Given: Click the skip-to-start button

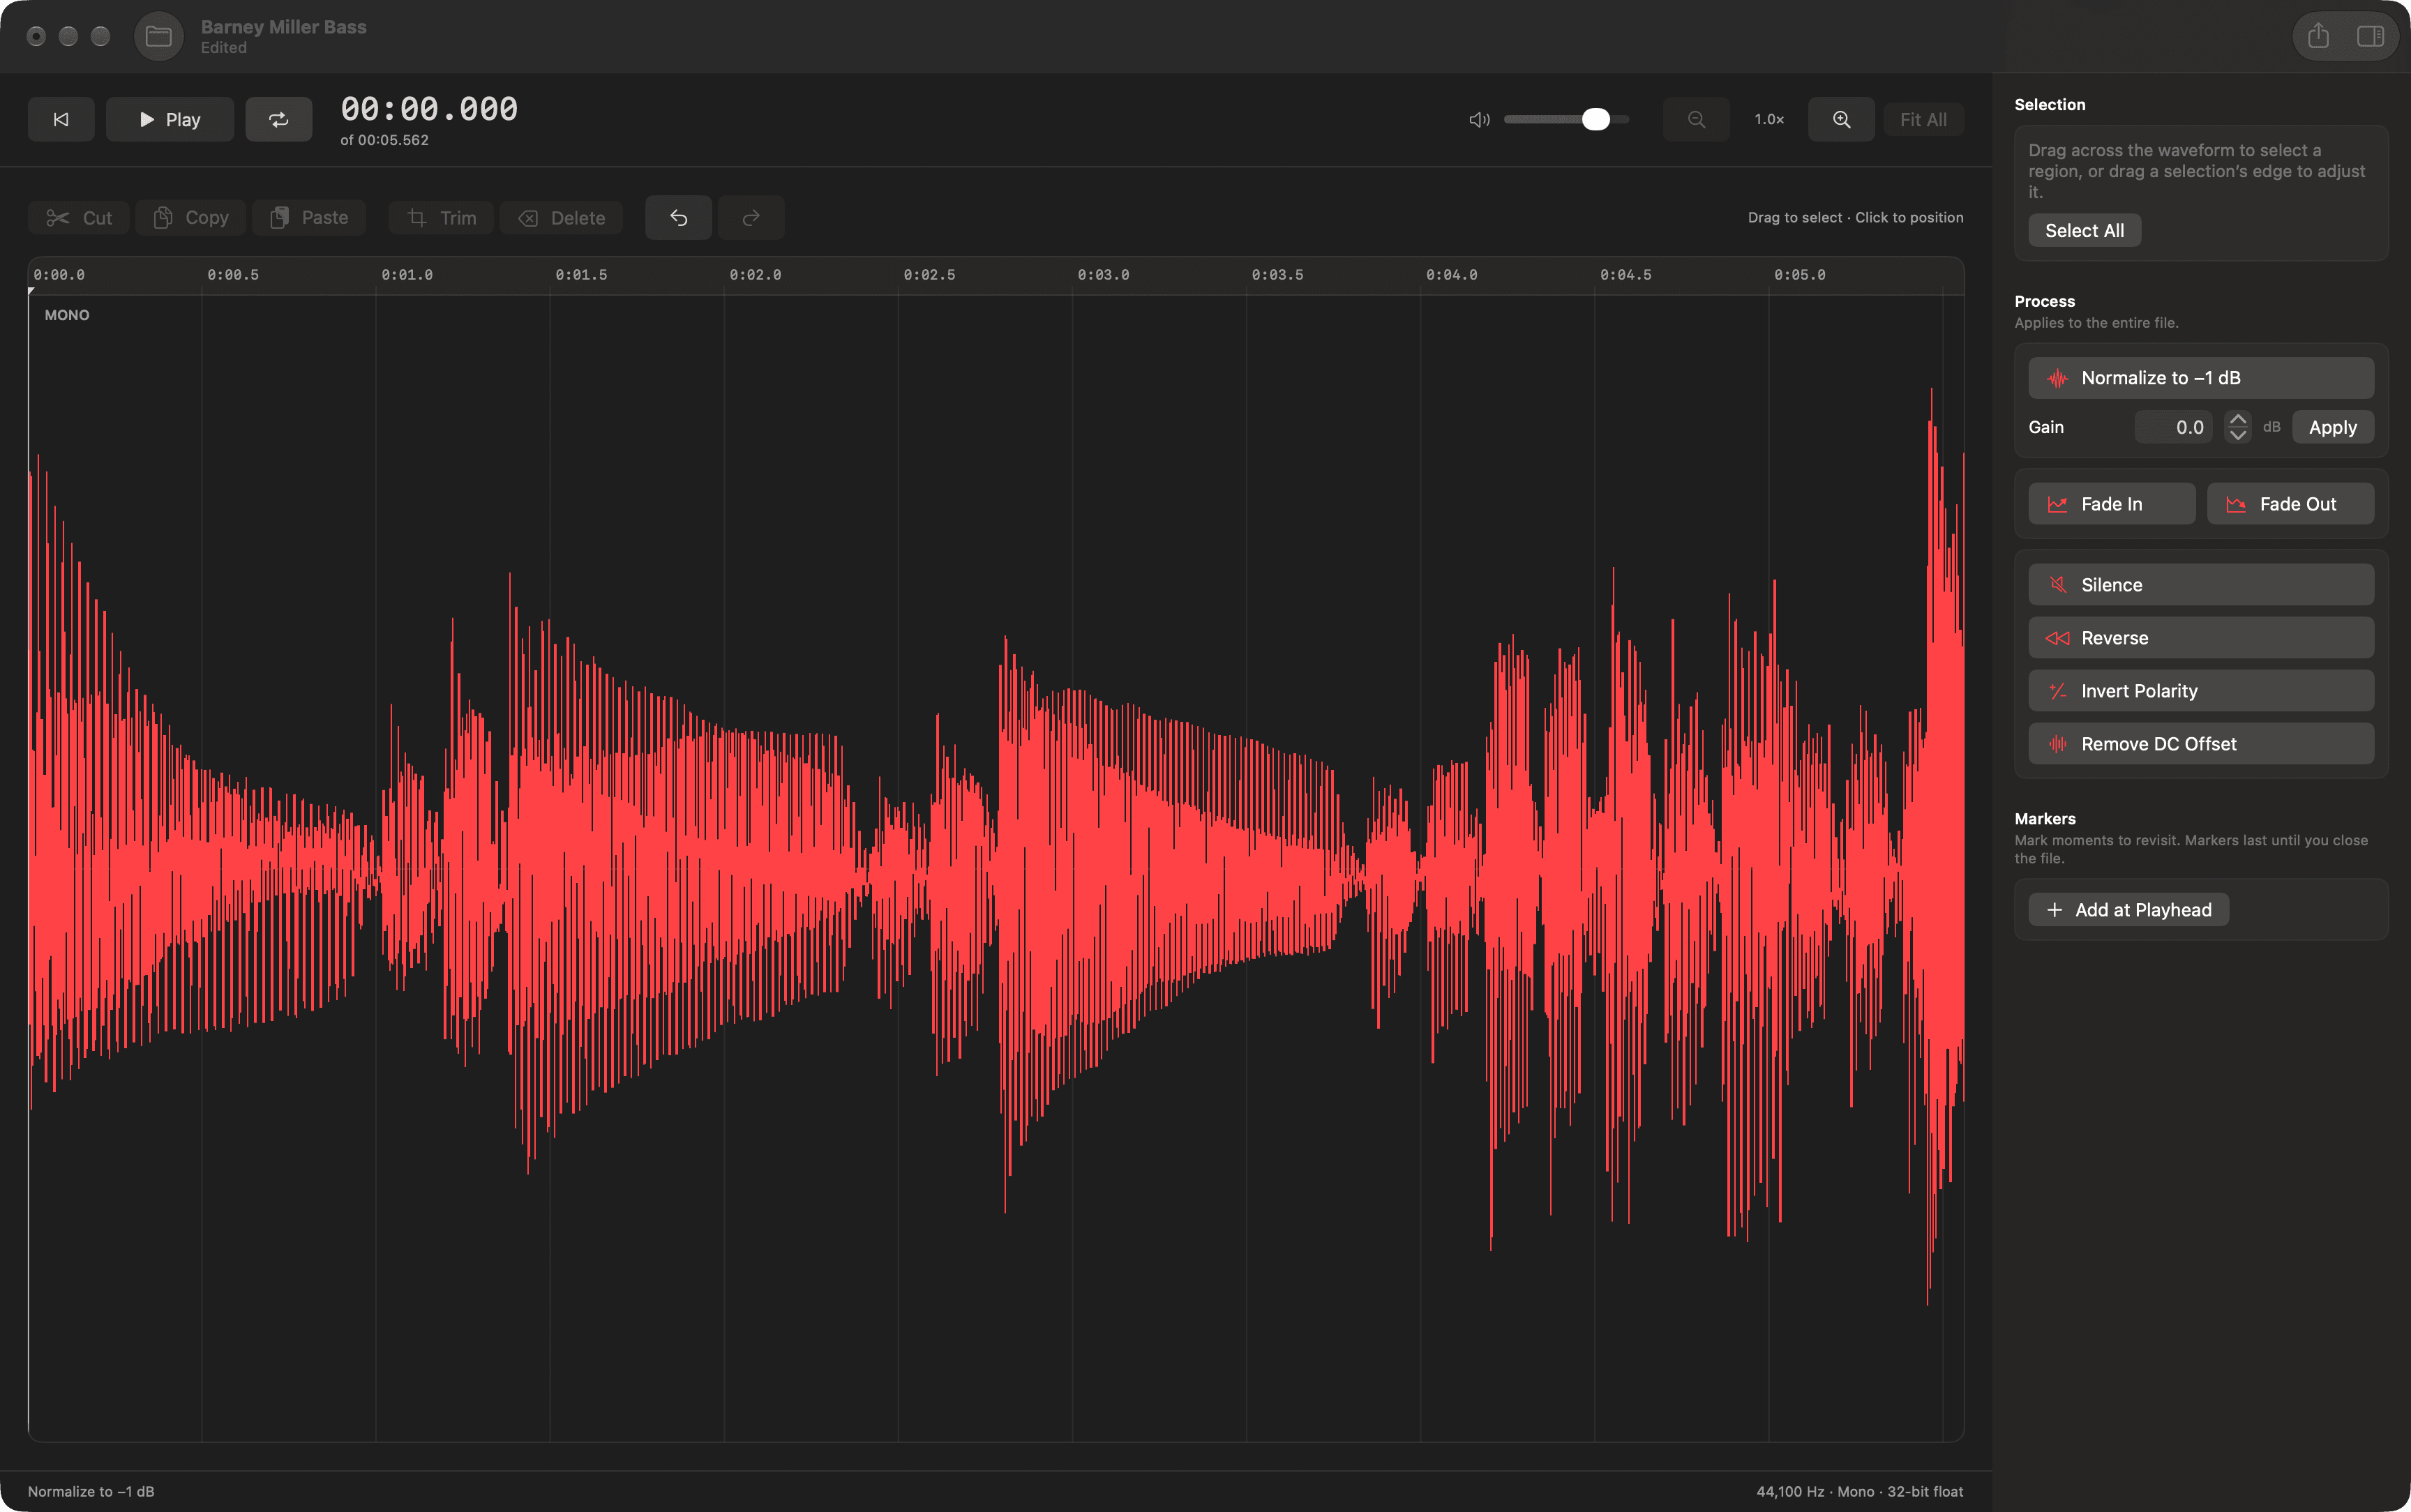Looking at the screenshot, I should (61, 120).
